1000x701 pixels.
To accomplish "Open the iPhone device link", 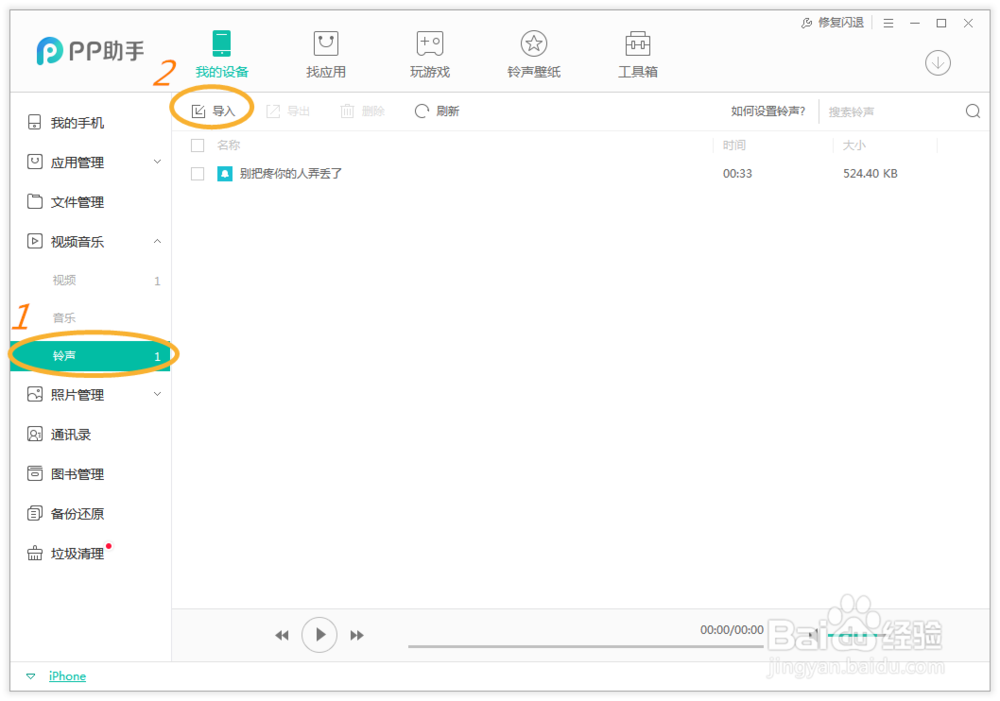I will click(x=67, y=676).
